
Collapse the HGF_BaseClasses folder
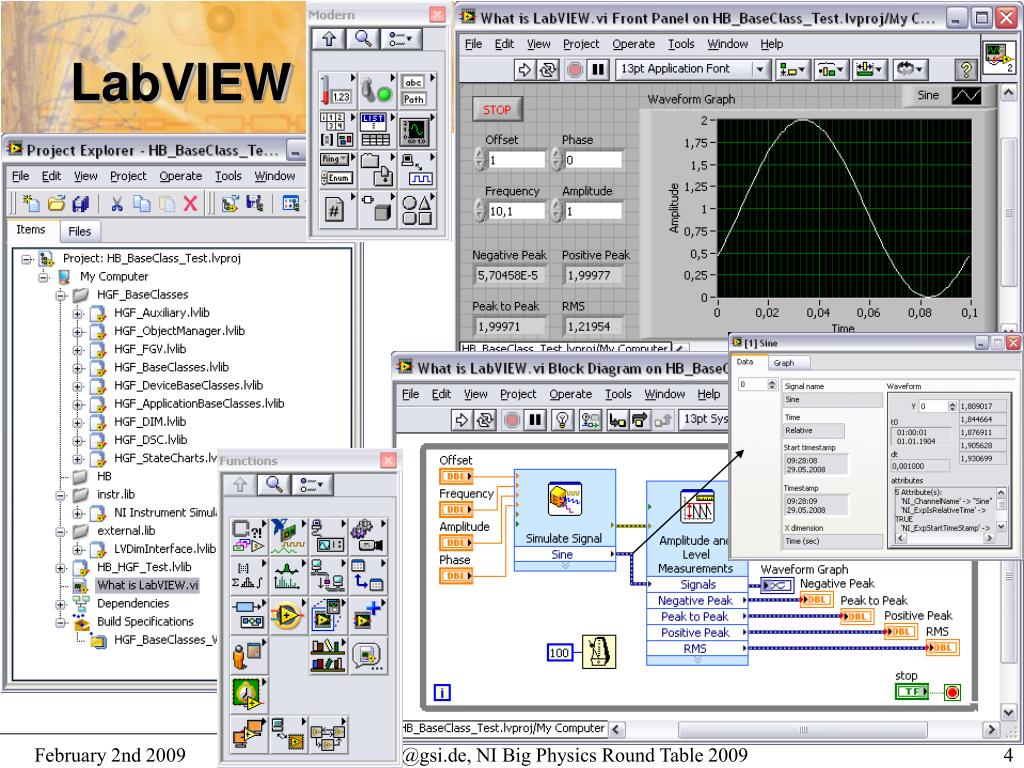61,295
